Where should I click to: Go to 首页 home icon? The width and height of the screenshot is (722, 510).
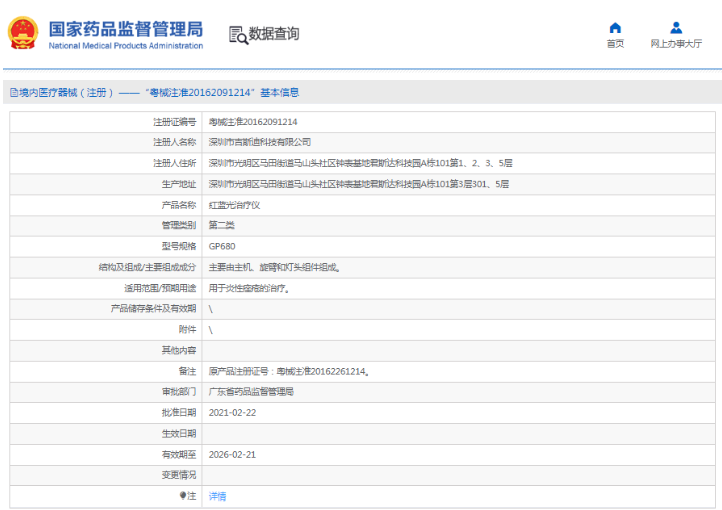615,28
